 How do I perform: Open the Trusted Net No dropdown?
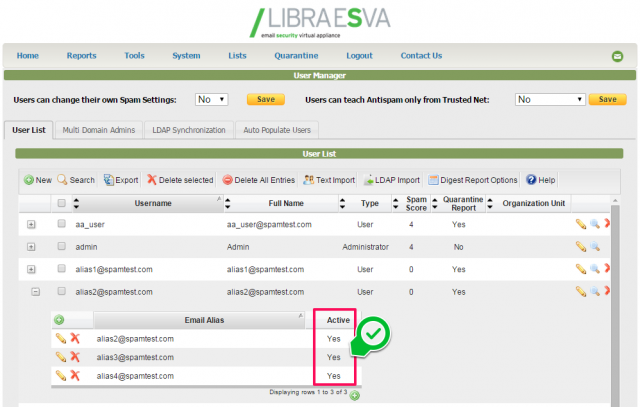[550, 100]
